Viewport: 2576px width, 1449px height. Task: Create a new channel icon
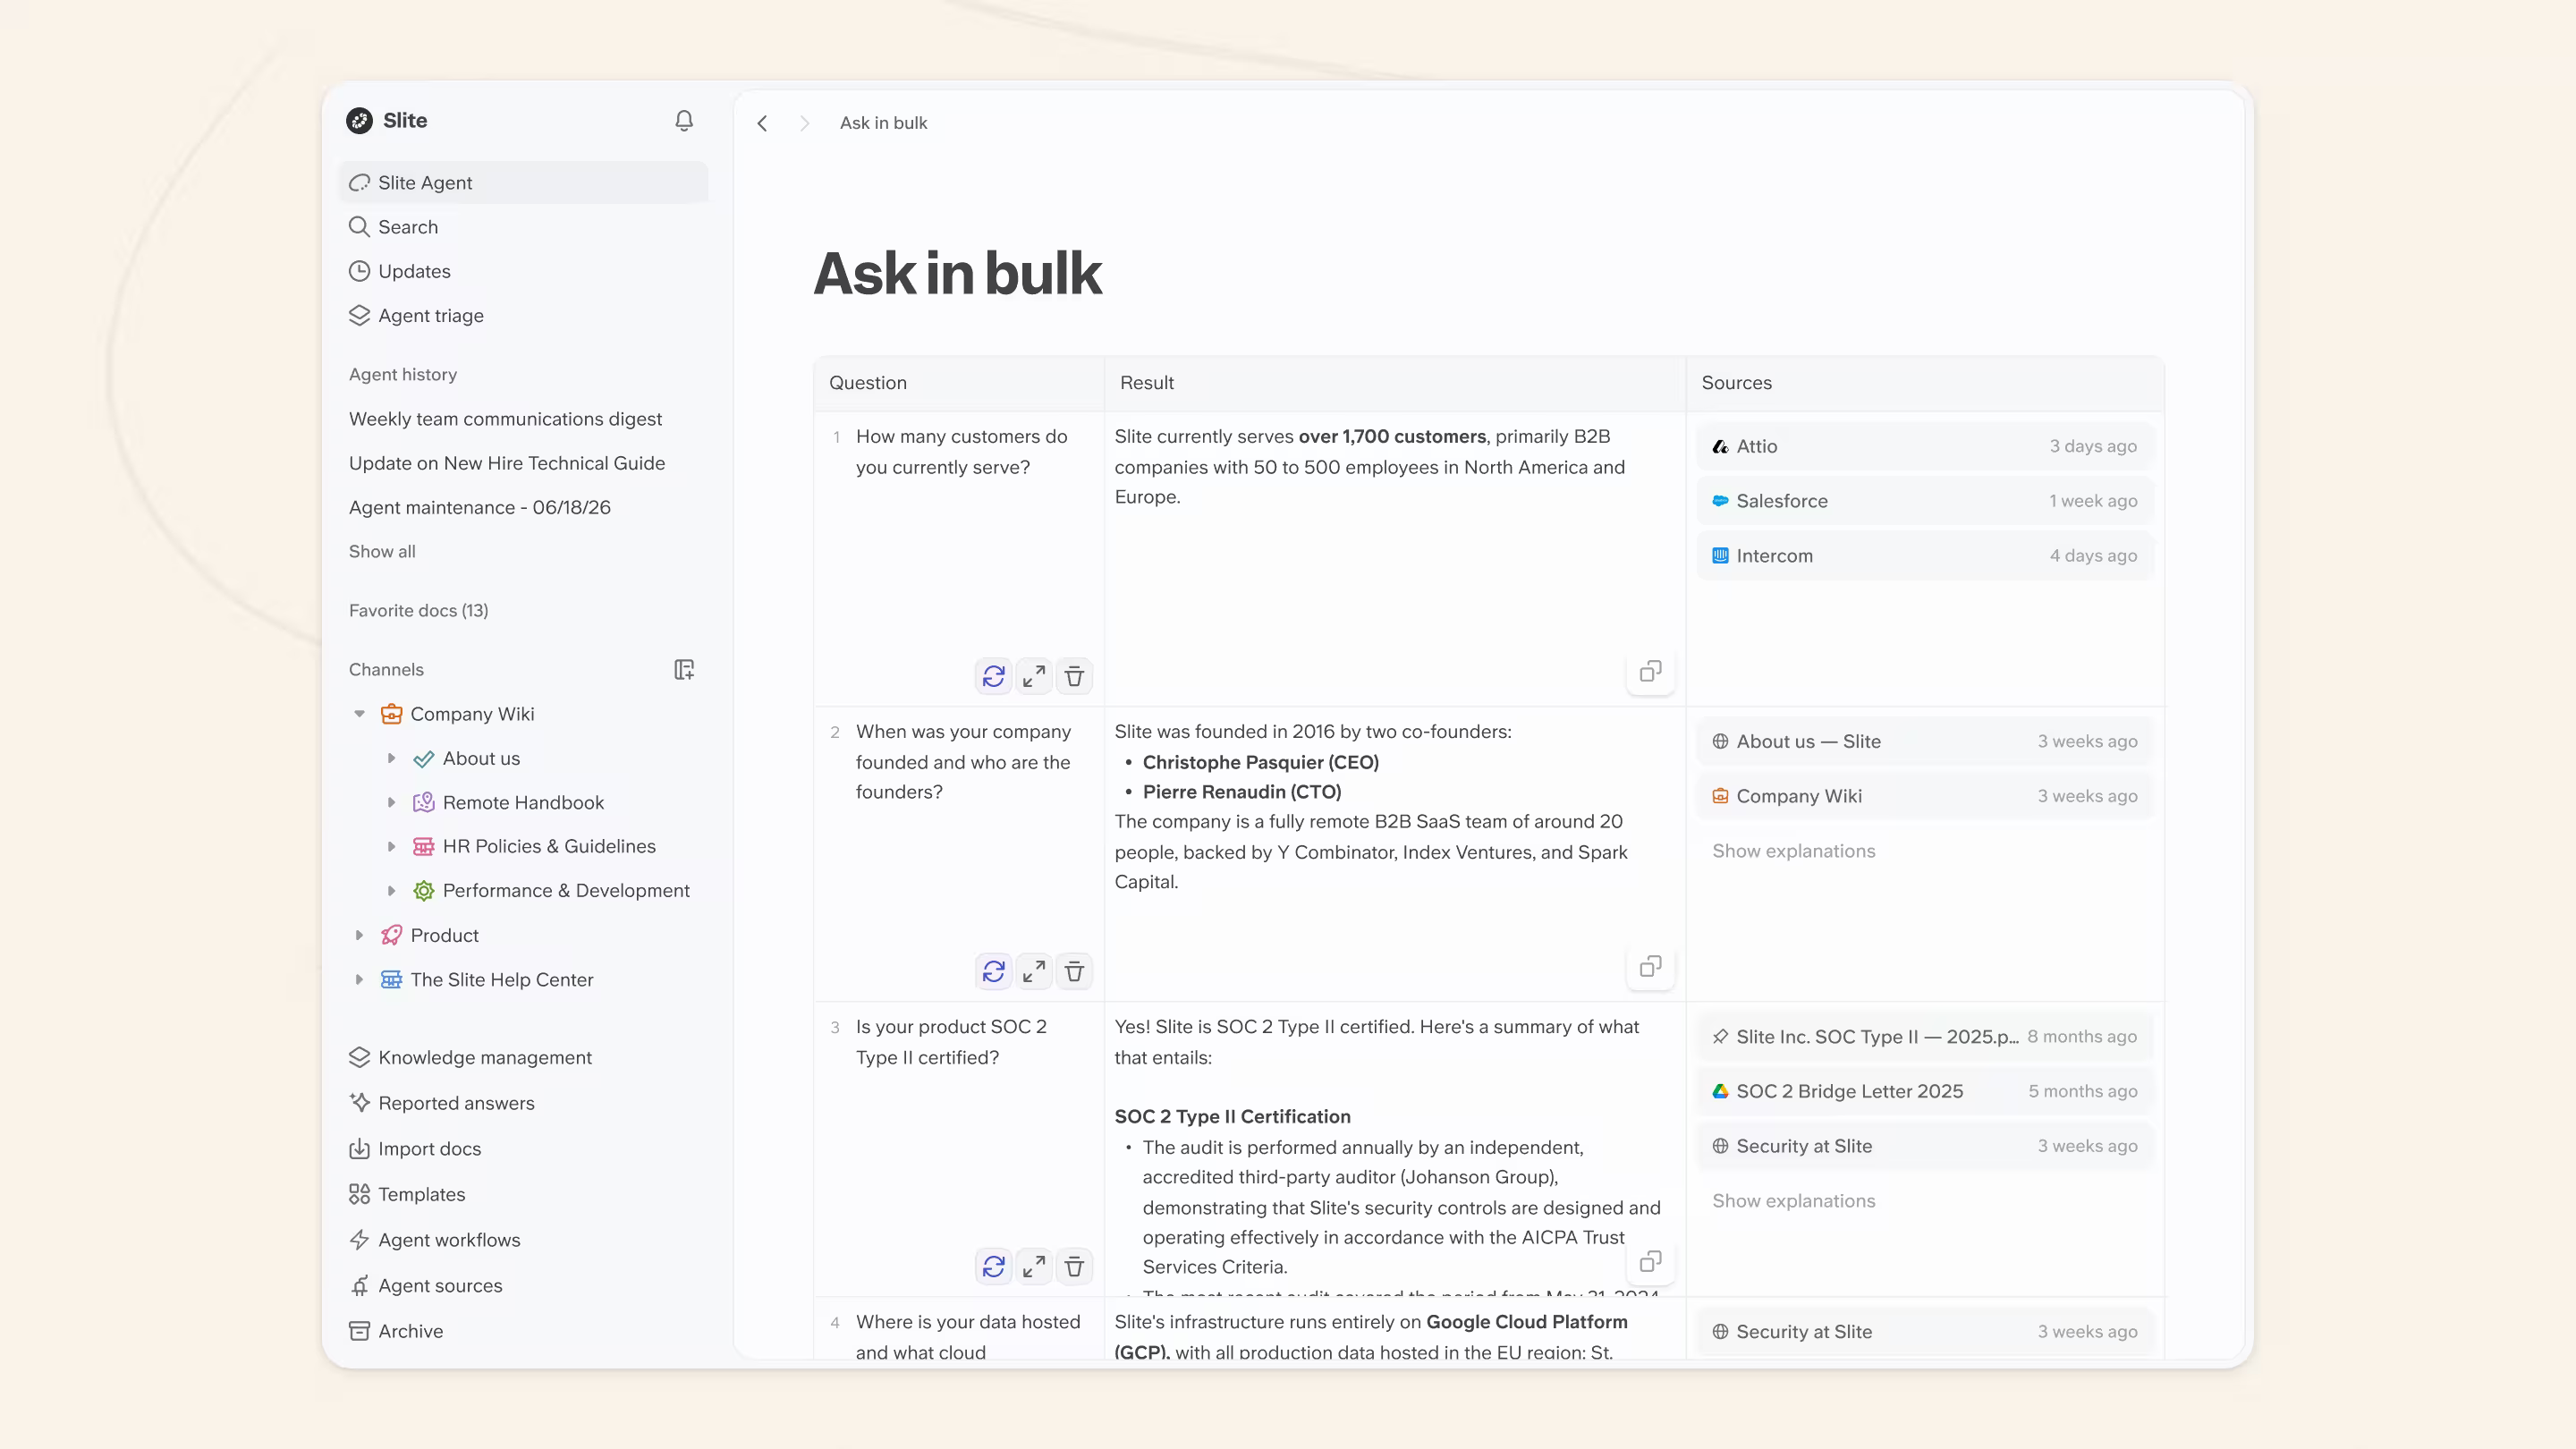coord(684,670)
